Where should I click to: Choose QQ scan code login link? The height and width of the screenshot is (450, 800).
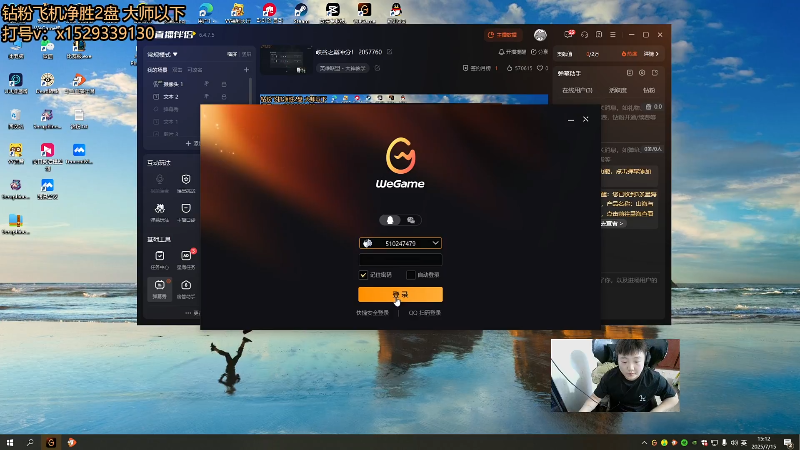click(x=424, y=313)
